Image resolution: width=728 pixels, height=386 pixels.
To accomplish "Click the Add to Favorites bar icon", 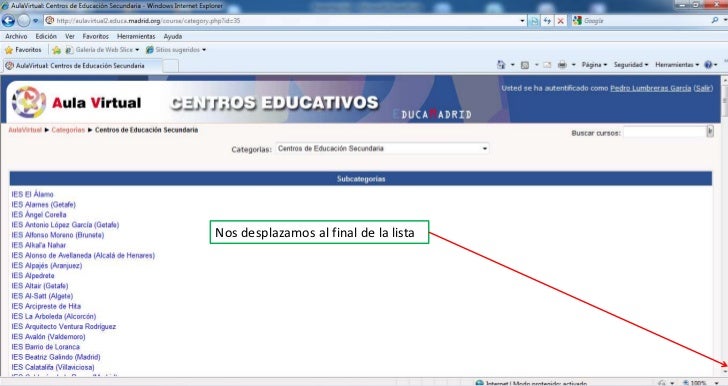I will tap(57, 50).
